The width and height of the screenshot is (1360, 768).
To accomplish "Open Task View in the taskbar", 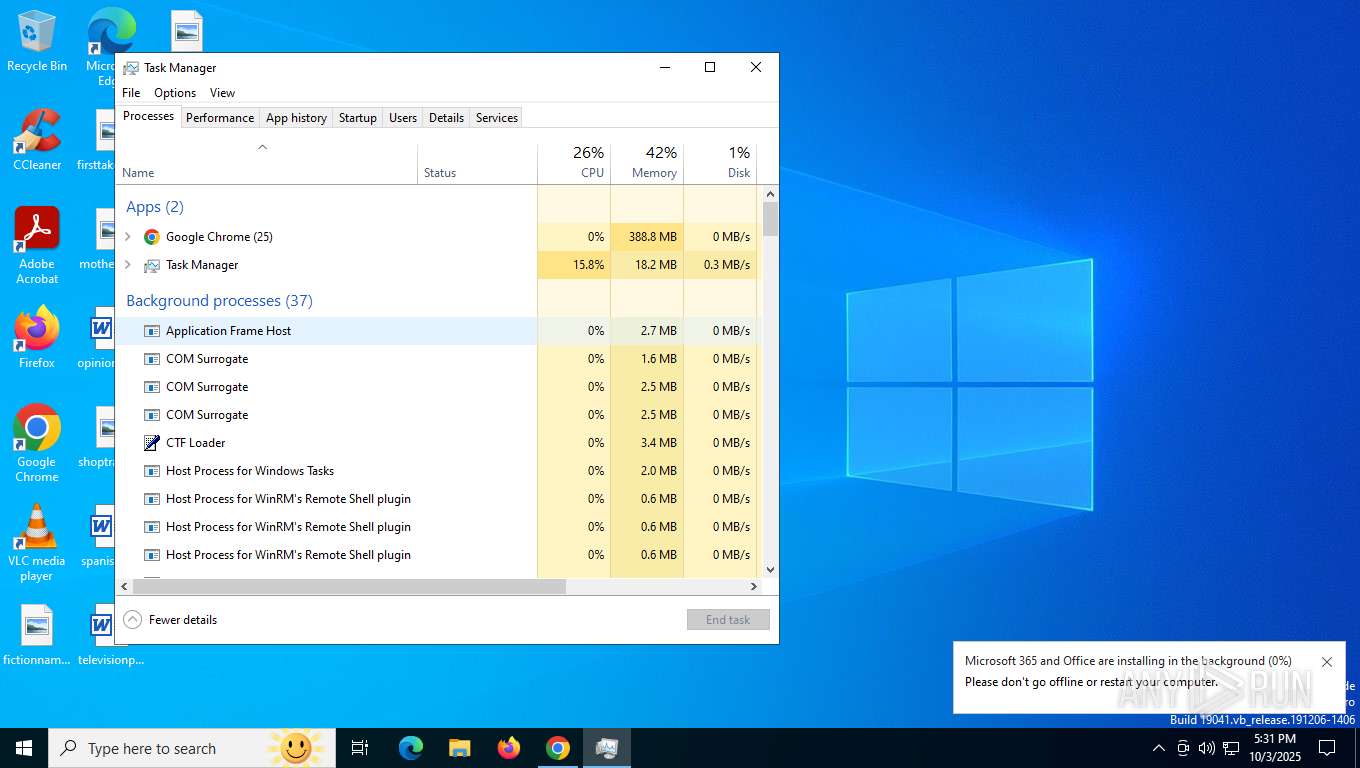I will pyautogui.click(x=360, y=748).
